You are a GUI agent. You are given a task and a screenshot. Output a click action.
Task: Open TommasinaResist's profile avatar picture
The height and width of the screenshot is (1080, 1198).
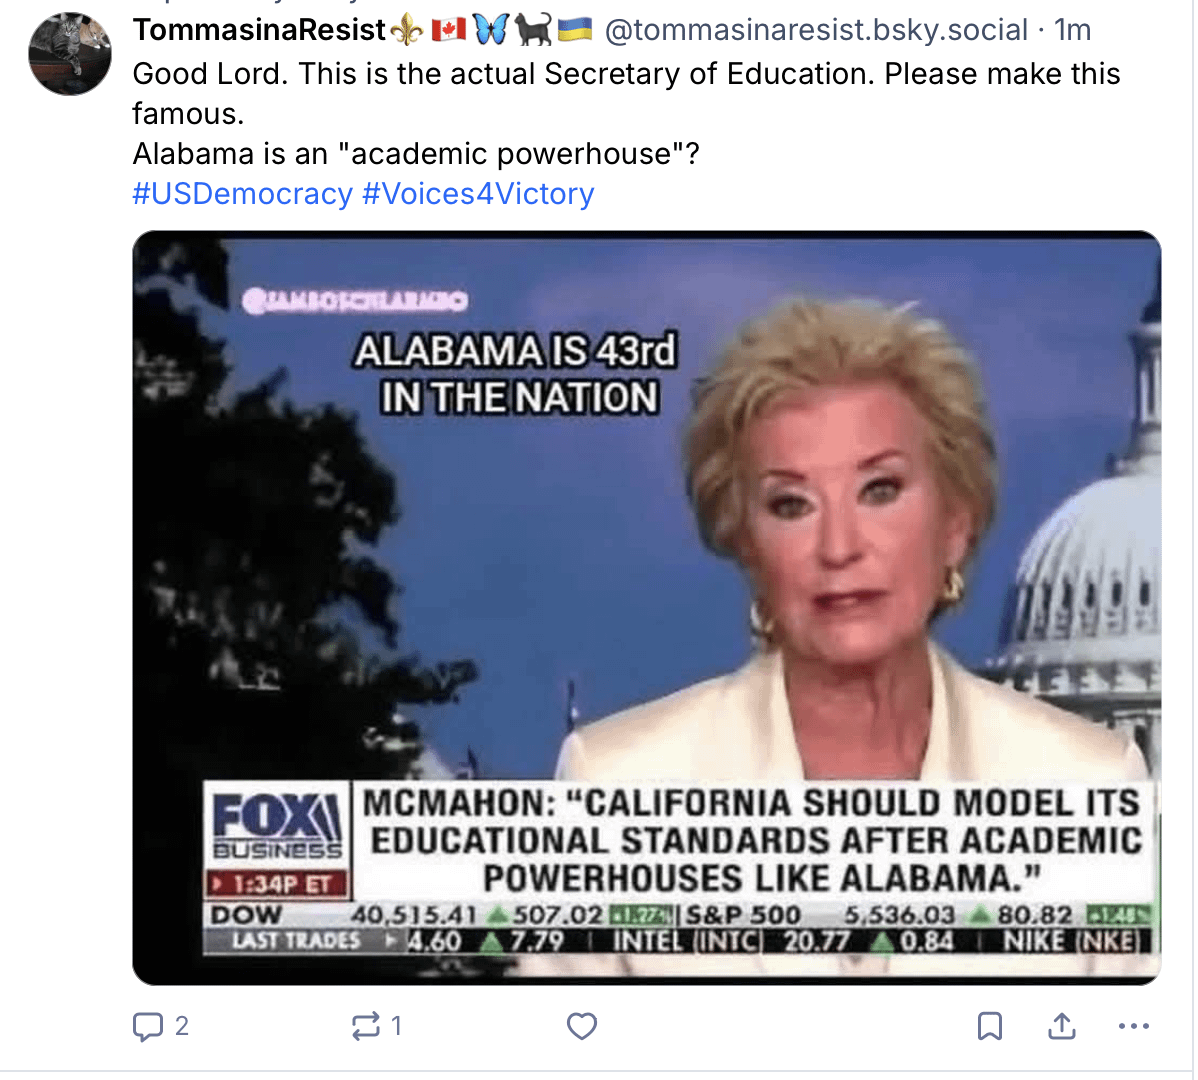[x=70, y=53]
